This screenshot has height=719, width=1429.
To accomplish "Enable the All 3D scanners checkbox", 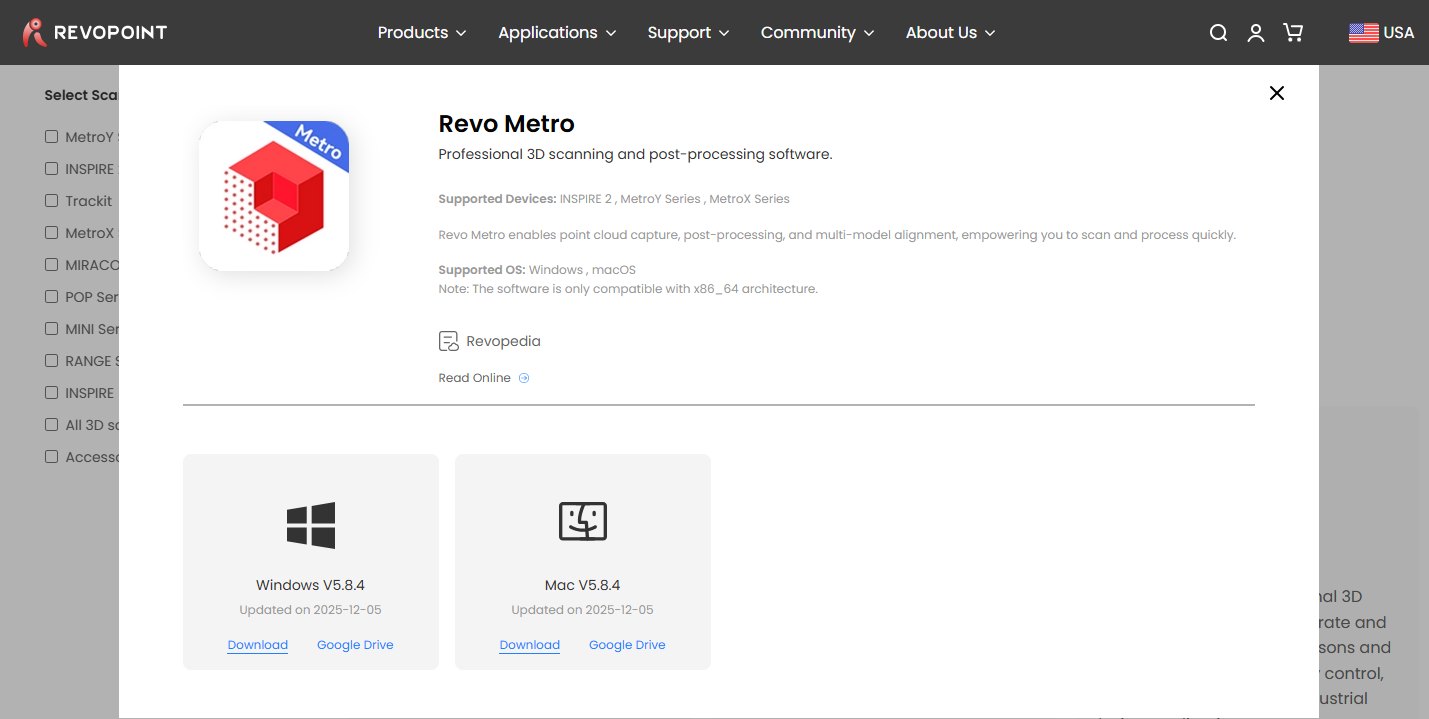I will 52,425.
